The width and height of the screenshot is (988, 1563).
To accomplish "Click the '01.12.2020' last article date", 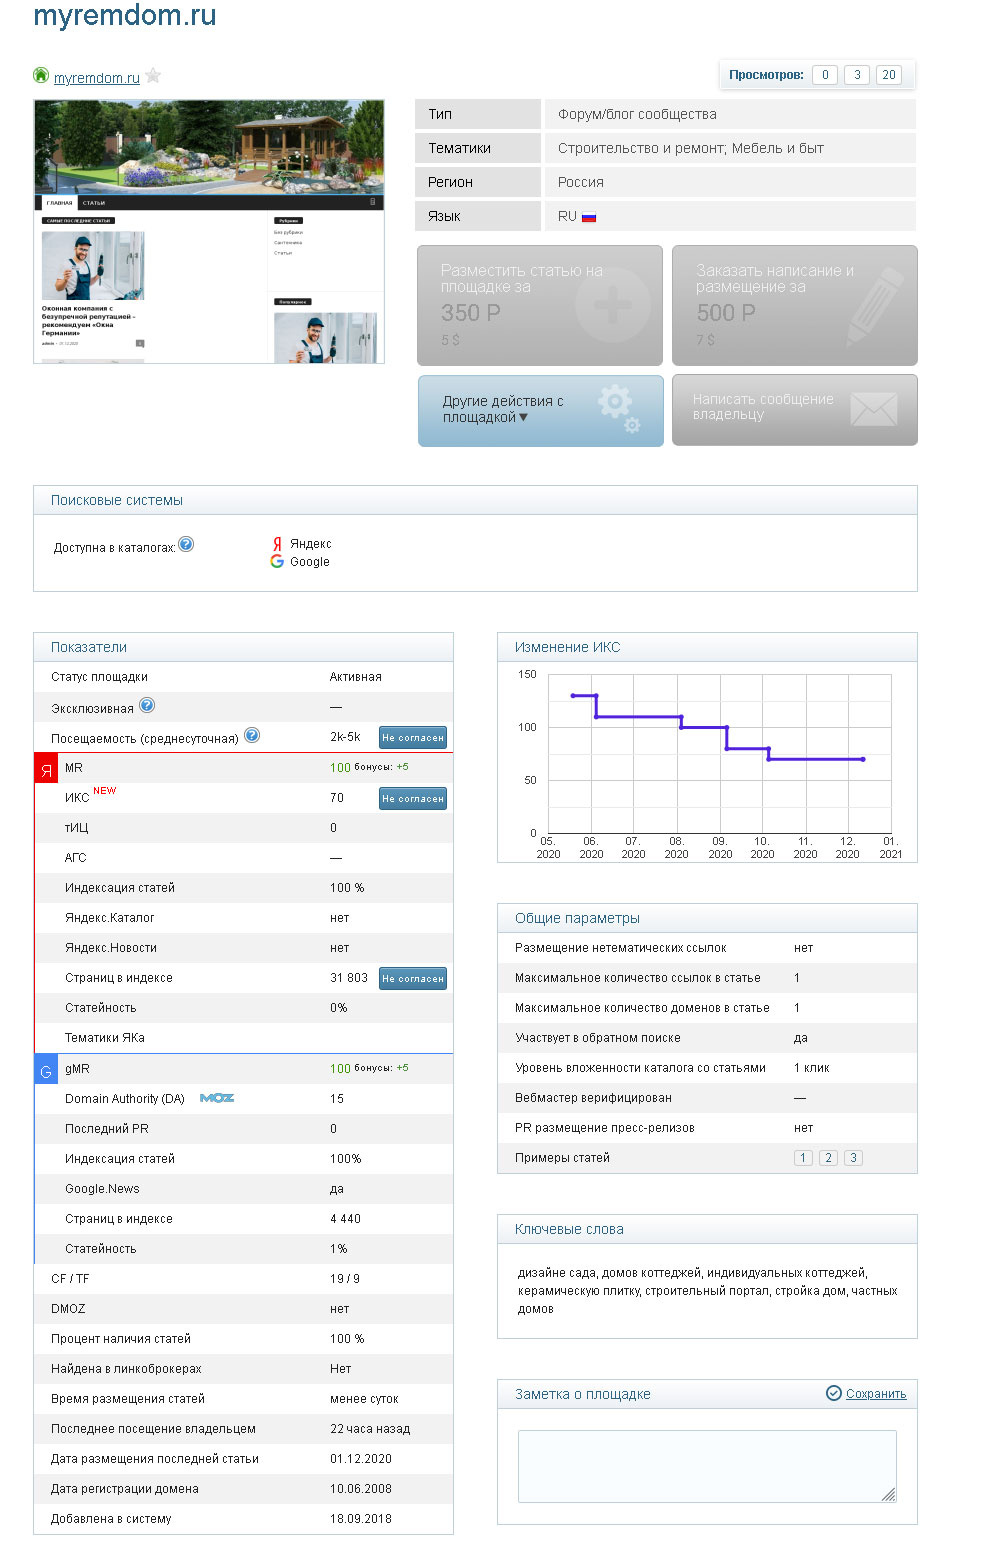I will point(361,1459).
